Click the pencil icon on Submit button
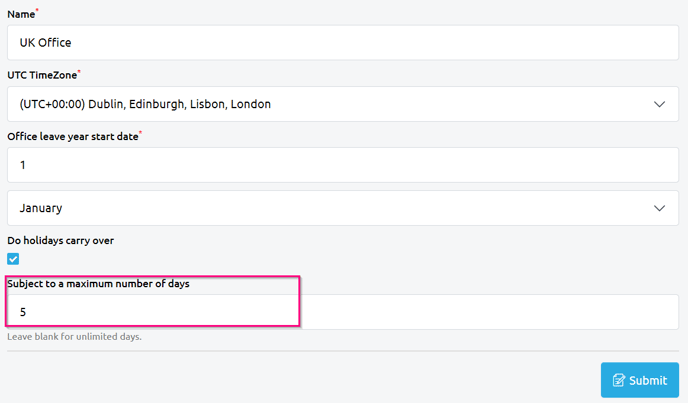The height and width of the screenshot is (403, 688). click(619, 380)
